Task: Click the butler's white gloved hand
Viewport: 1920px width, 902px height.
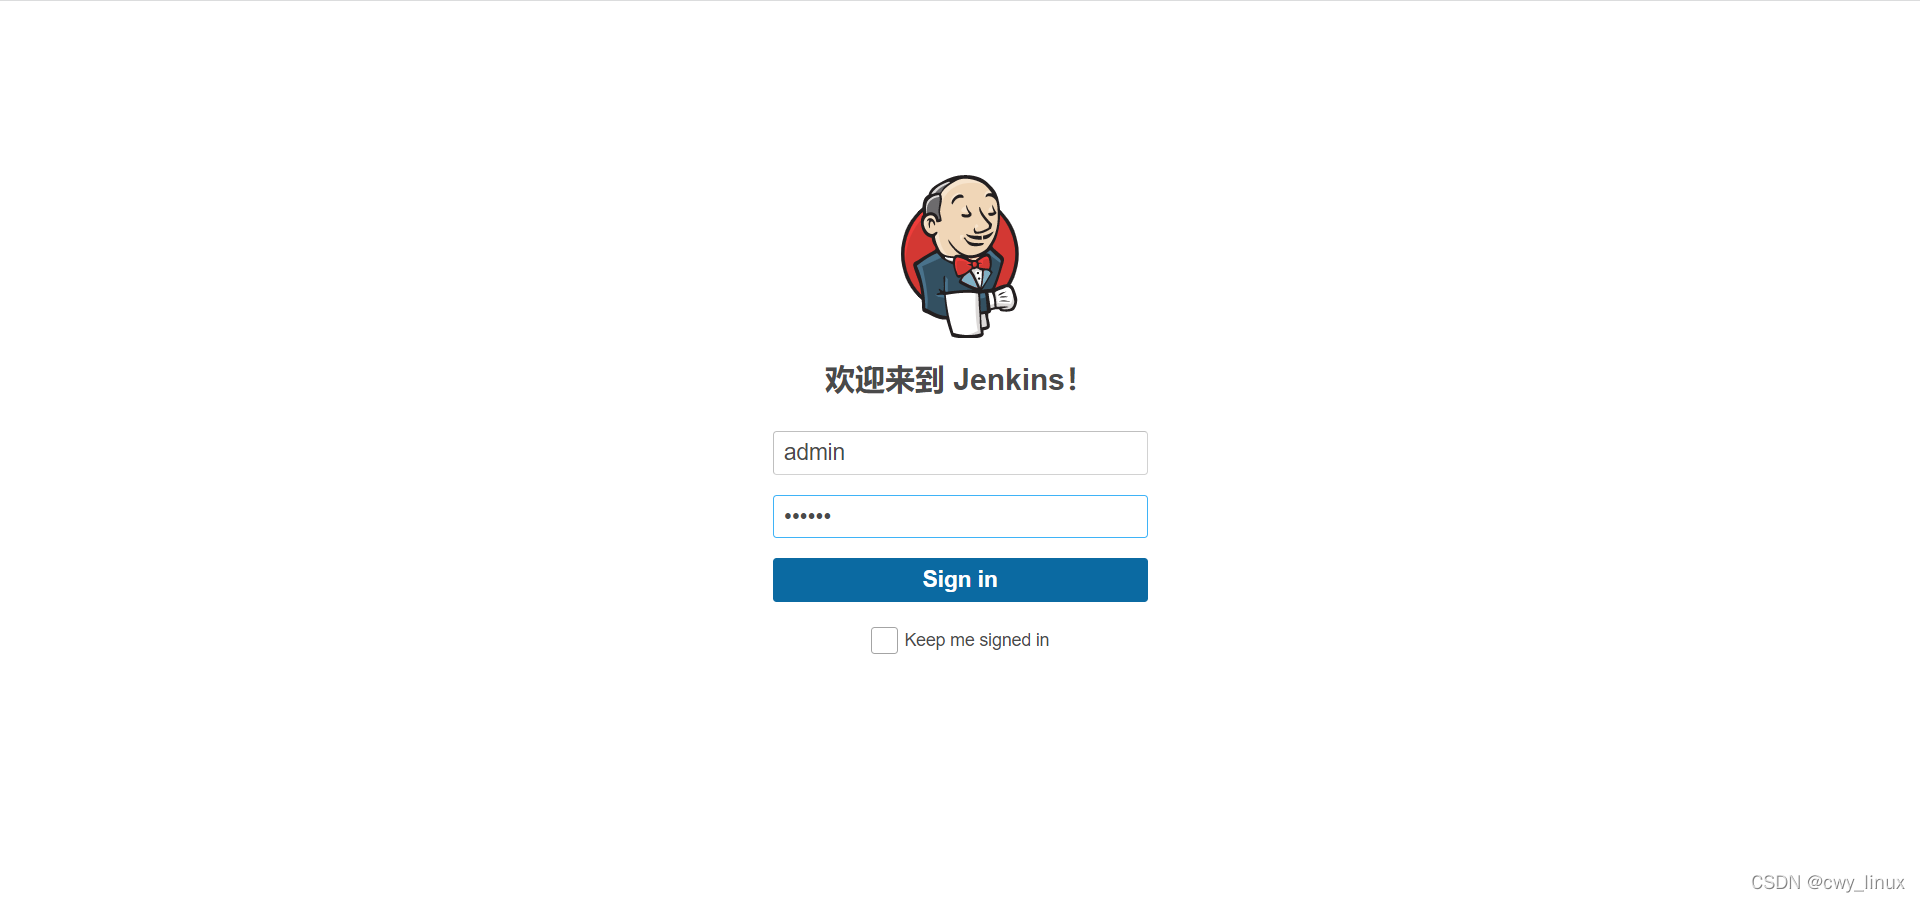Action: (x=1003, y=297)
